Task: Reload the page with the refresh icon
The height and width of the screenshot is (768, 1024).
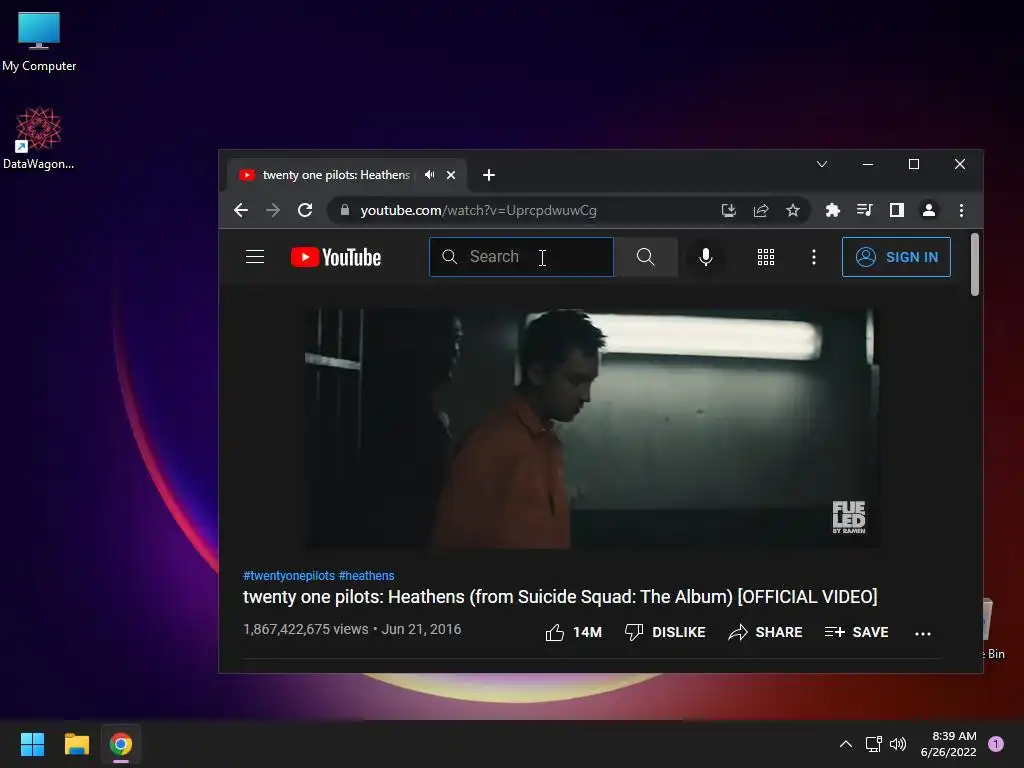Action: click(x=305, y=210)
